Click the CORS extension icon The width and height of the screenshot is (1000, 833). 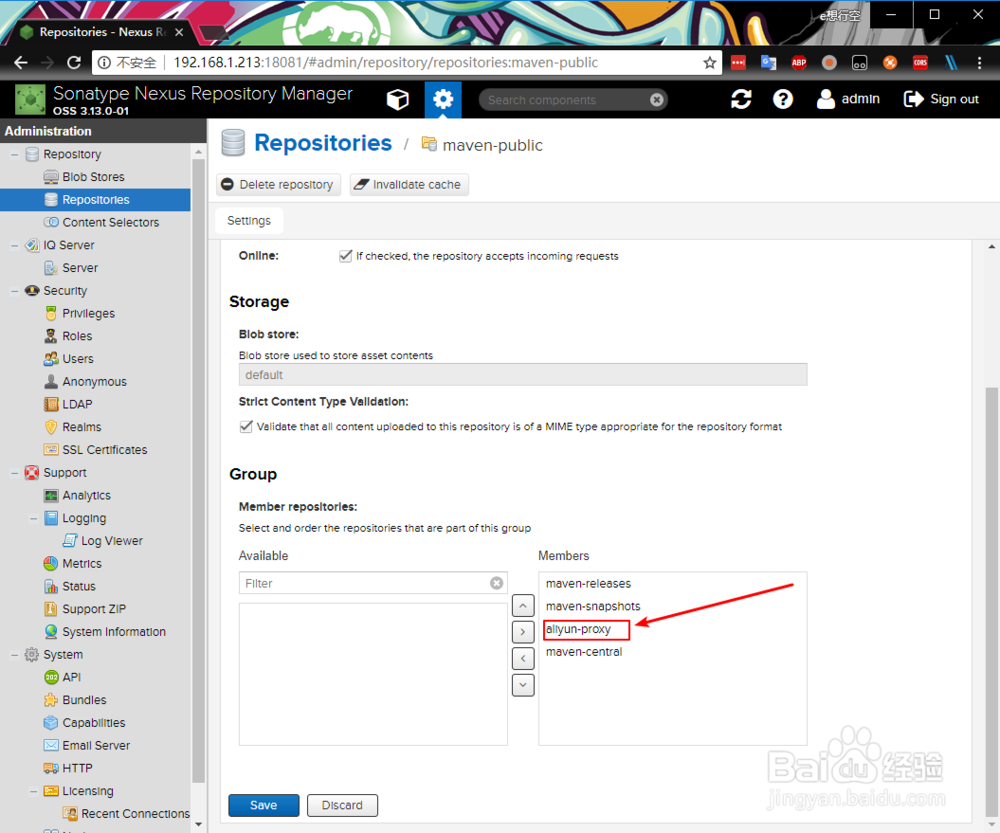coord(920,63)
